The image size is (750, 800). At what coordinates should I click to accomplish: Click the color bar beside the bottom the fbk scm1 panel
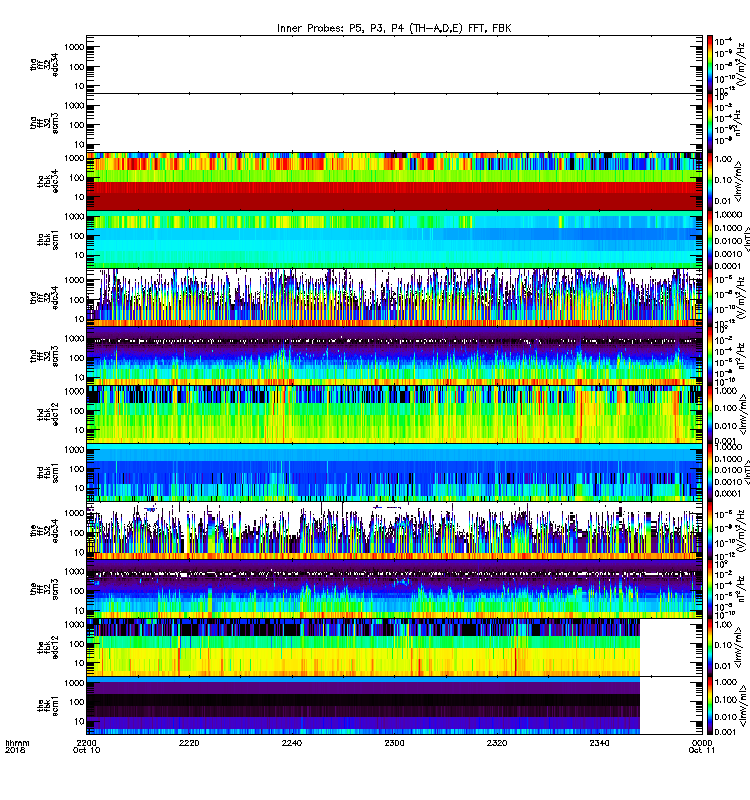click(710, 706)
